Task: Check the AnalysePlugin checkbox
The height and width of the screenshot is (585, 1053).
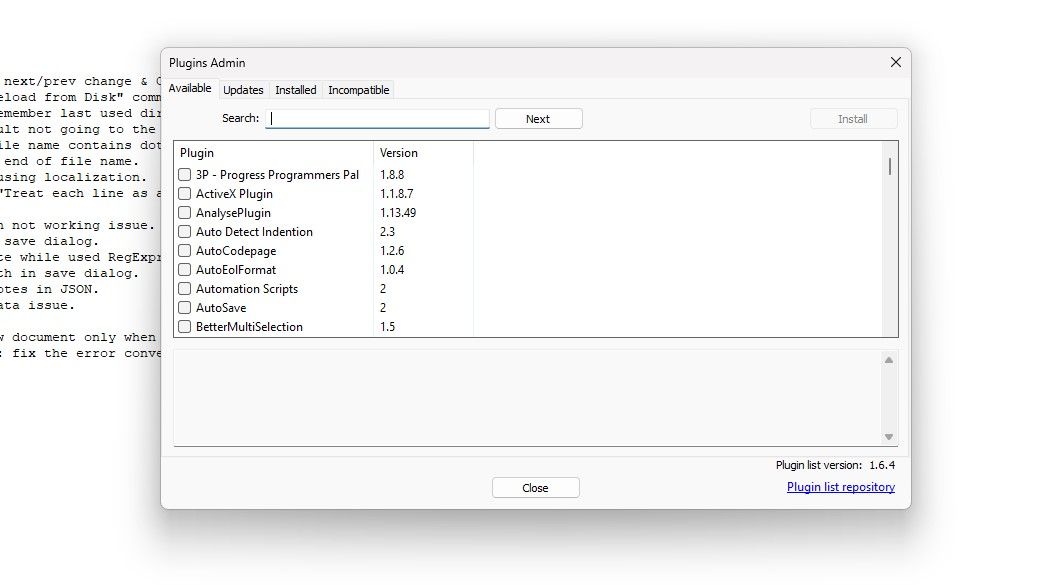Action: point(185,212)
